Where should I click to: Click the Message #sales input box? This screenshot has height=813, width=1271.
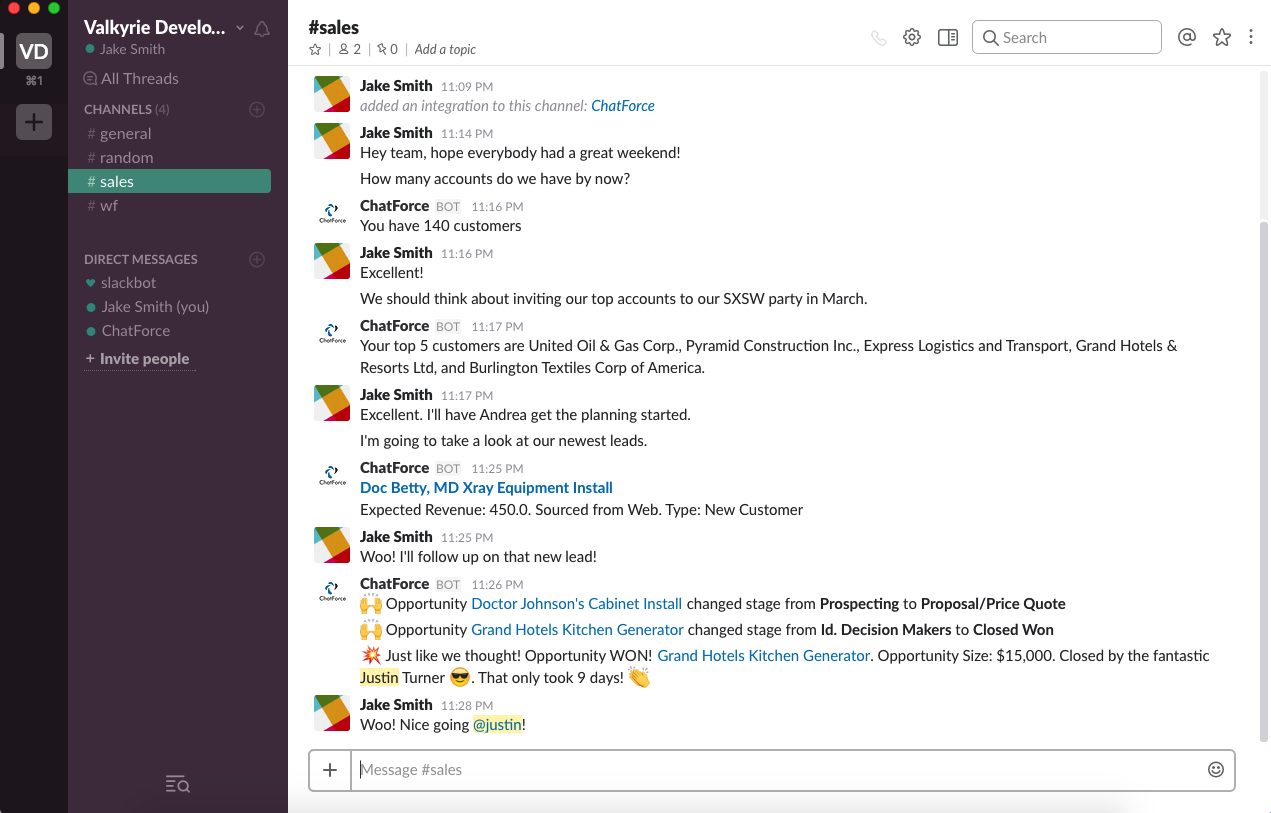[x=779, y=770]
